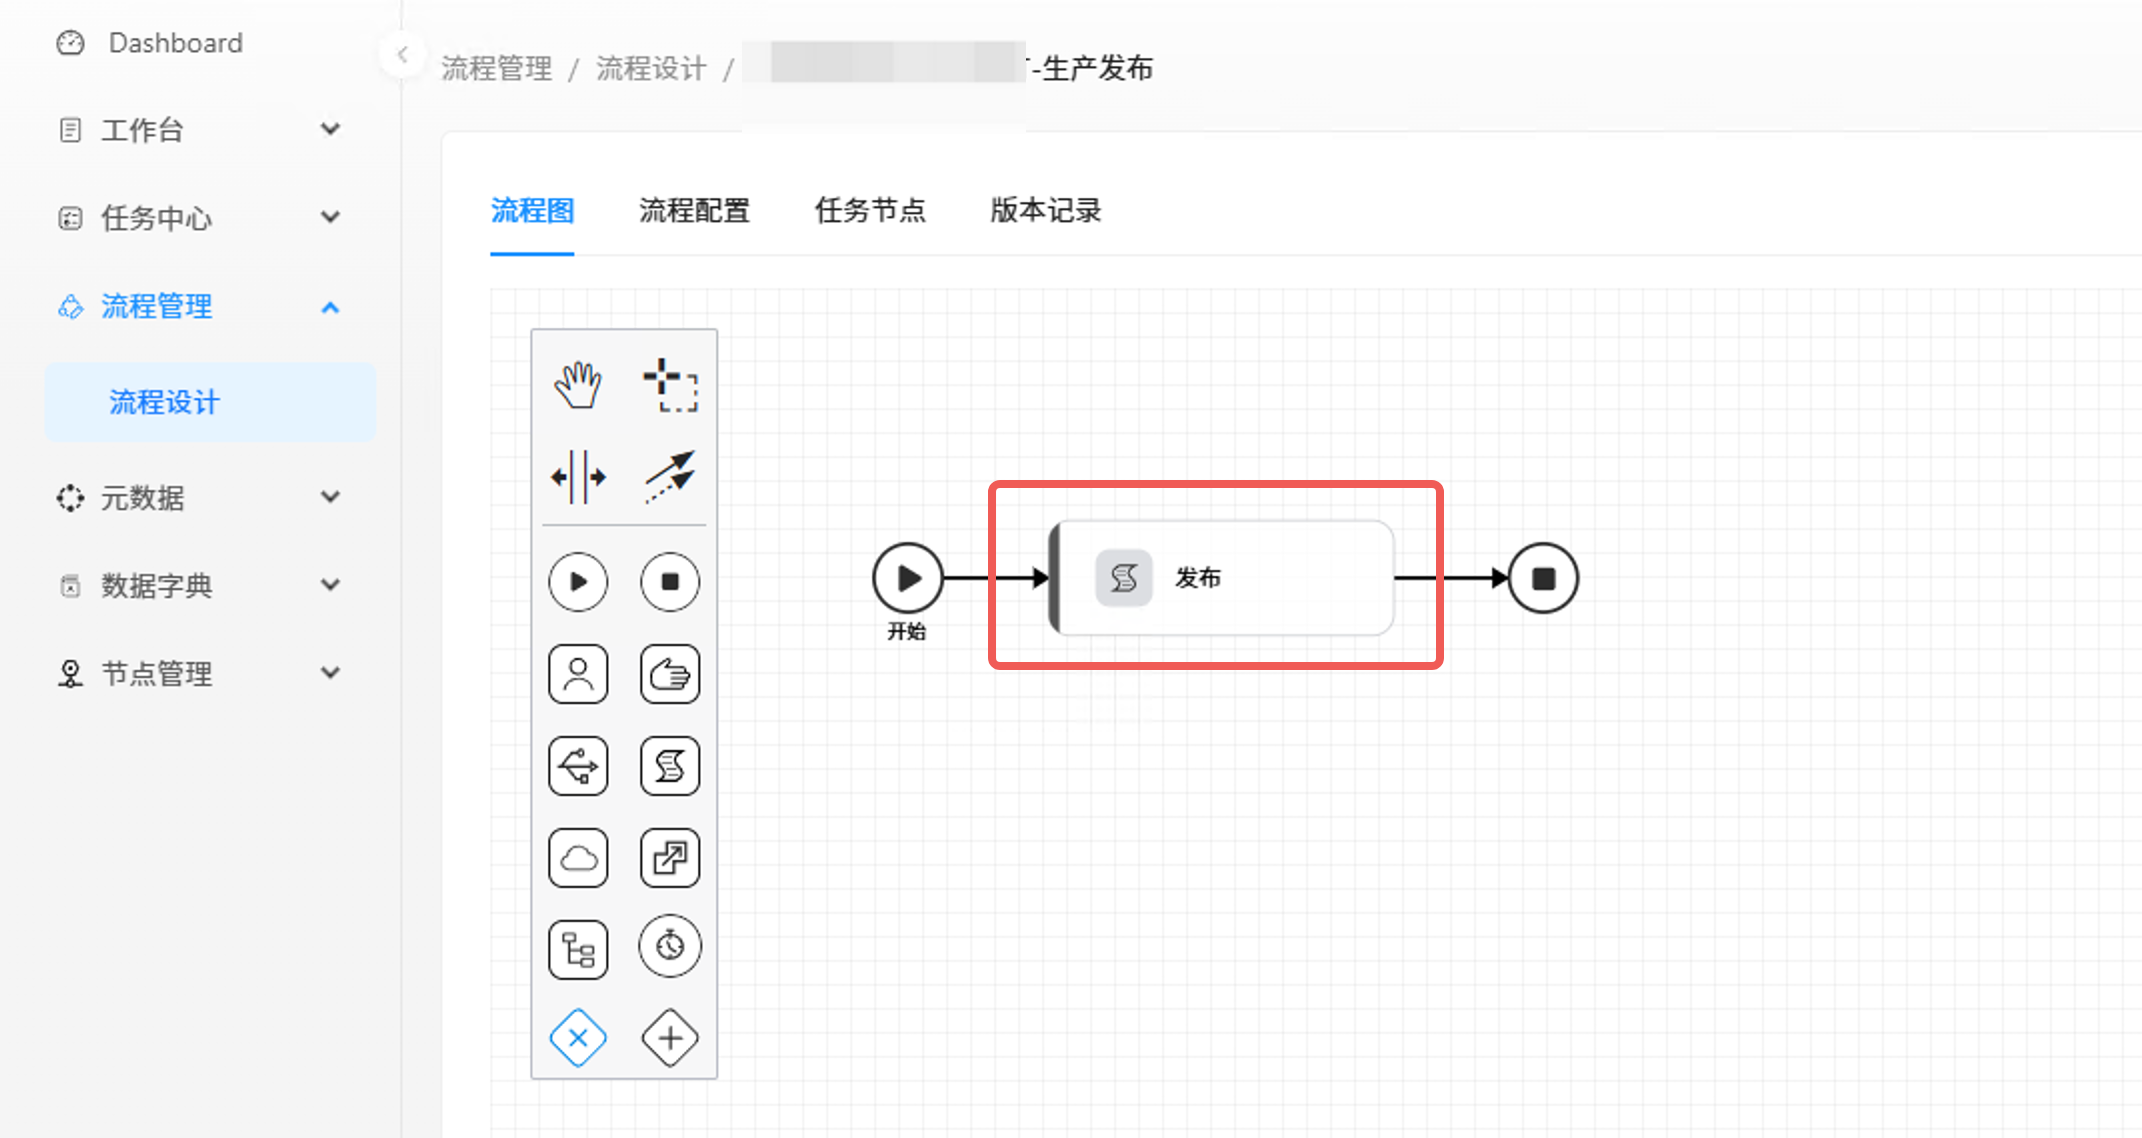Expand the 任务中心 sidebar section

(201, 217)
